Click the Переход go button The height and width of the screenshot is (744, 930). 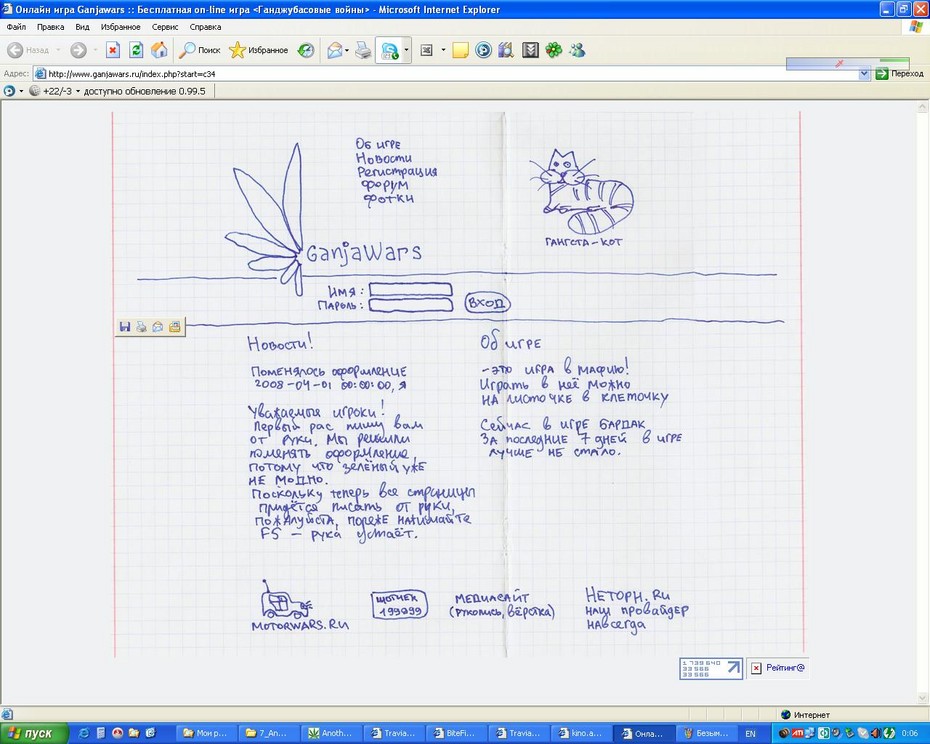click(899, 74)
